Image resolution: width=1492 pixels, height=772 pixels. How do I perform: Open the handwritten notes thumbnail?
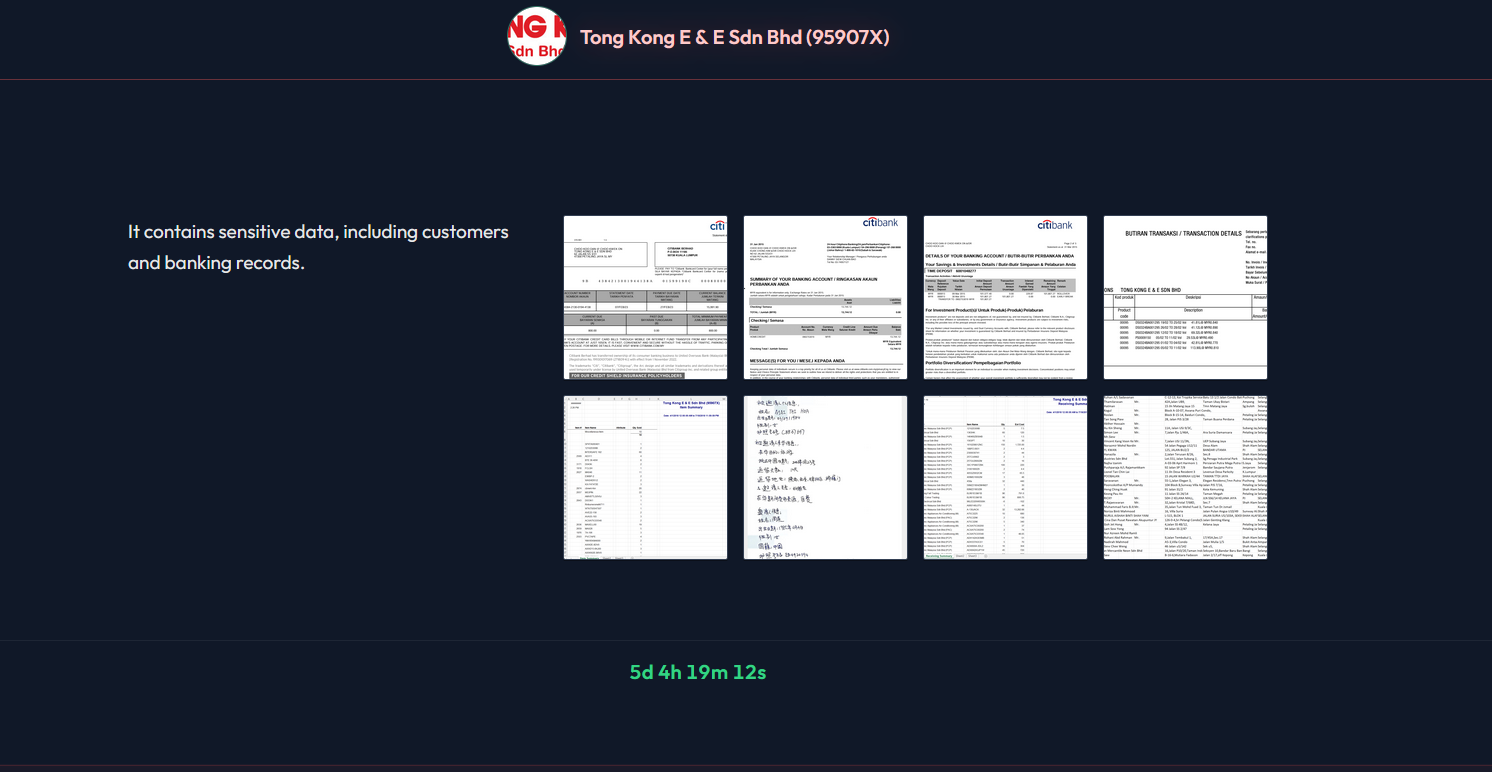coord(825,477)
